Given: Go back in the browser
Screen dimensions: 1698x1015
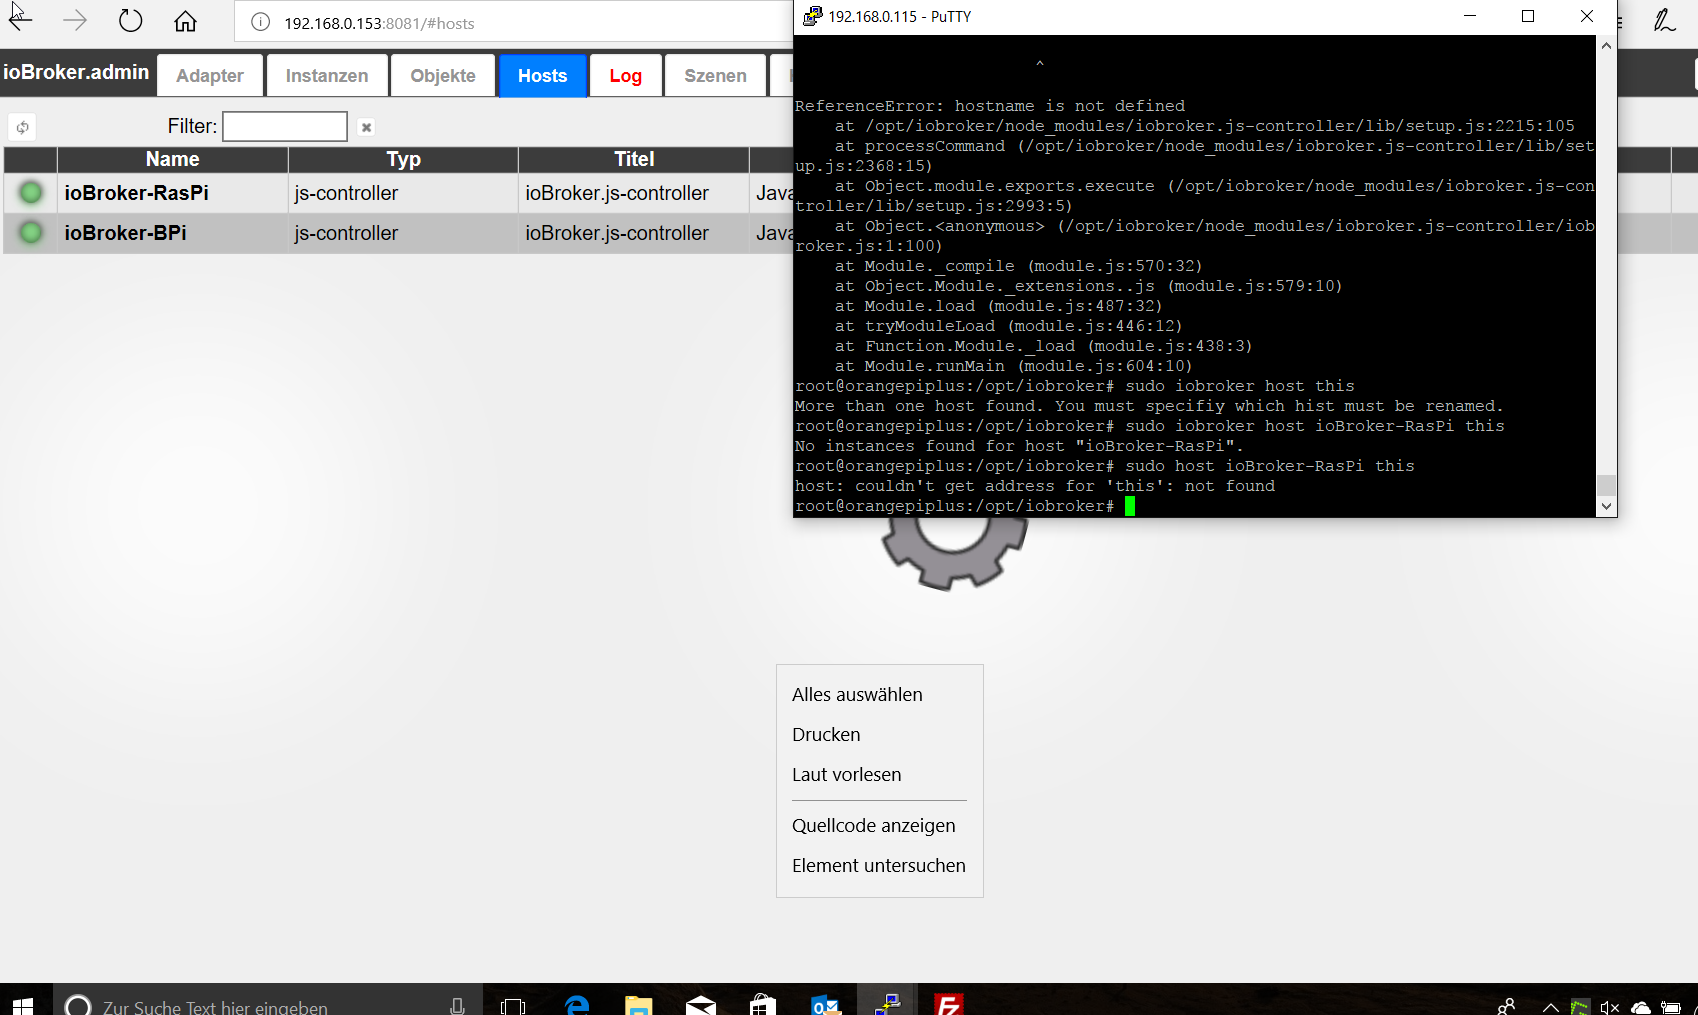Looking at the screenshot, I should (20, 20).
